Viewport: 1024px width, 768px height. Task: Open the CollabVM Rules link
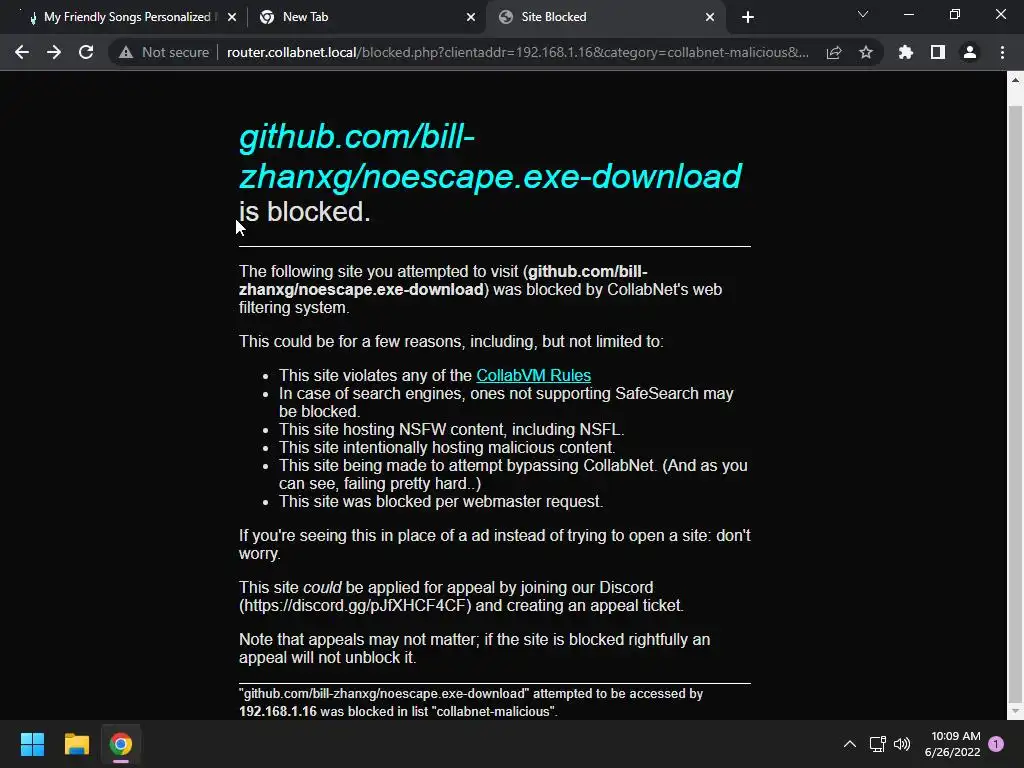[534, 376]
